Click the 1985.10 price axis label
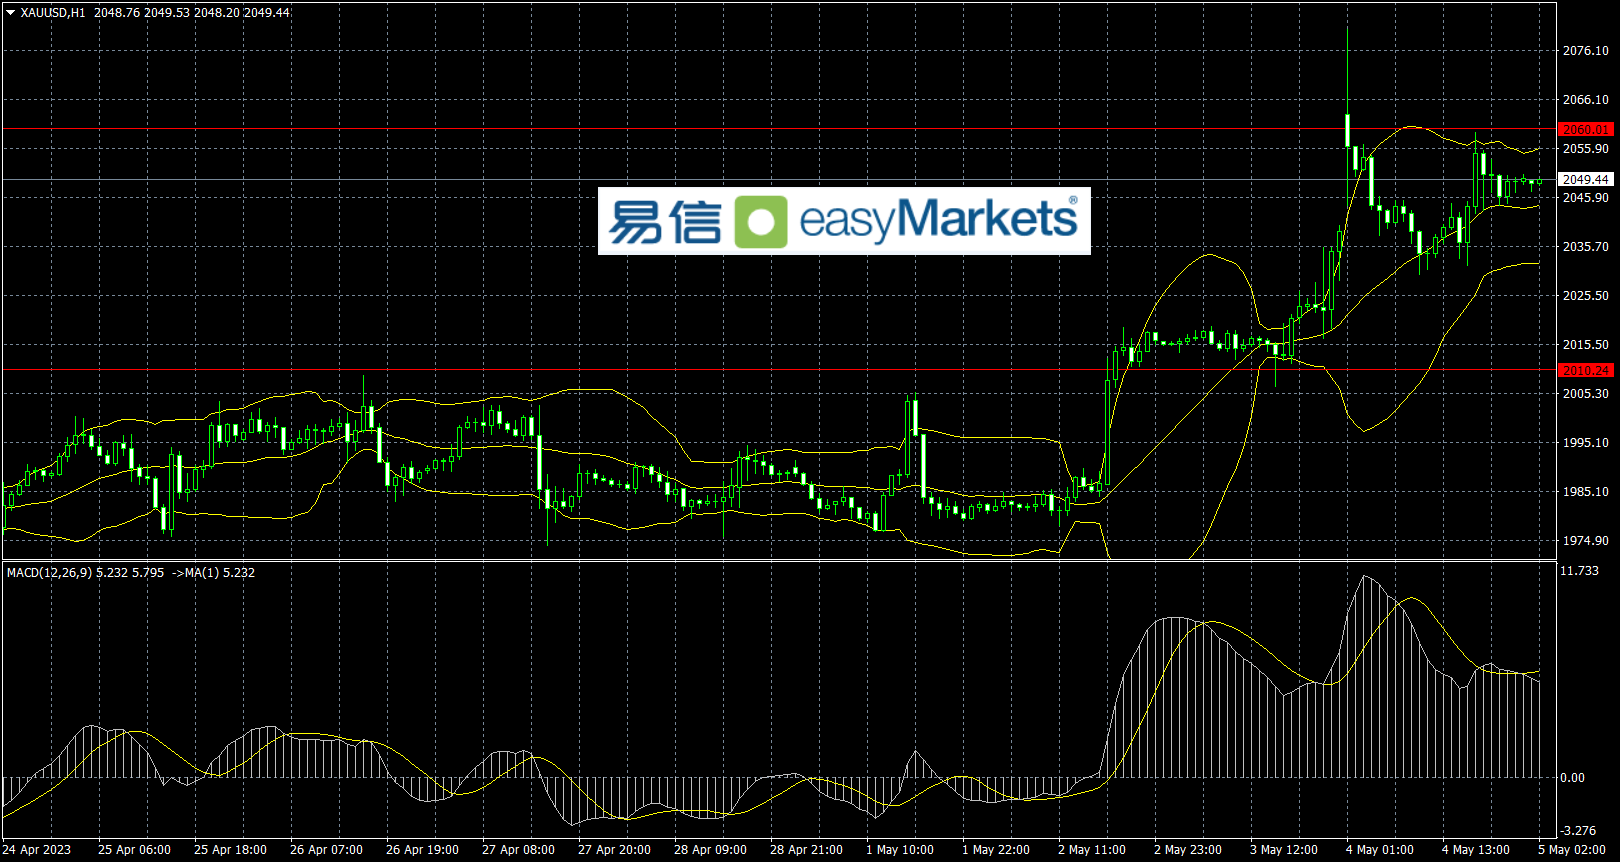 pyautogui.click(x=1586, y=492)
